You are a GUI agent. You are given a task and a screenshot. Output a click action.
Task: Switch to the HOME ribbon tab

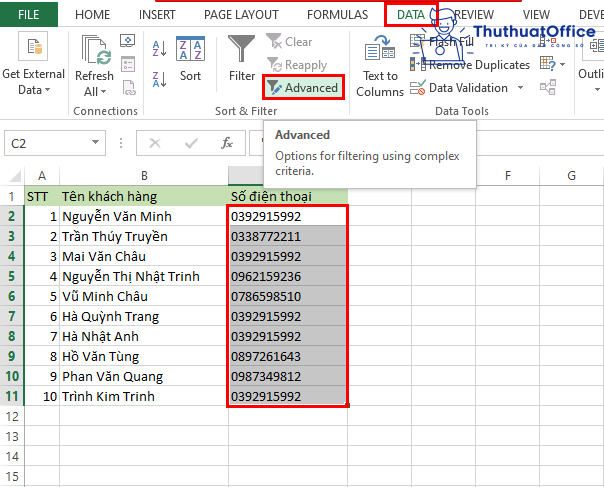(x=92, y=15)
